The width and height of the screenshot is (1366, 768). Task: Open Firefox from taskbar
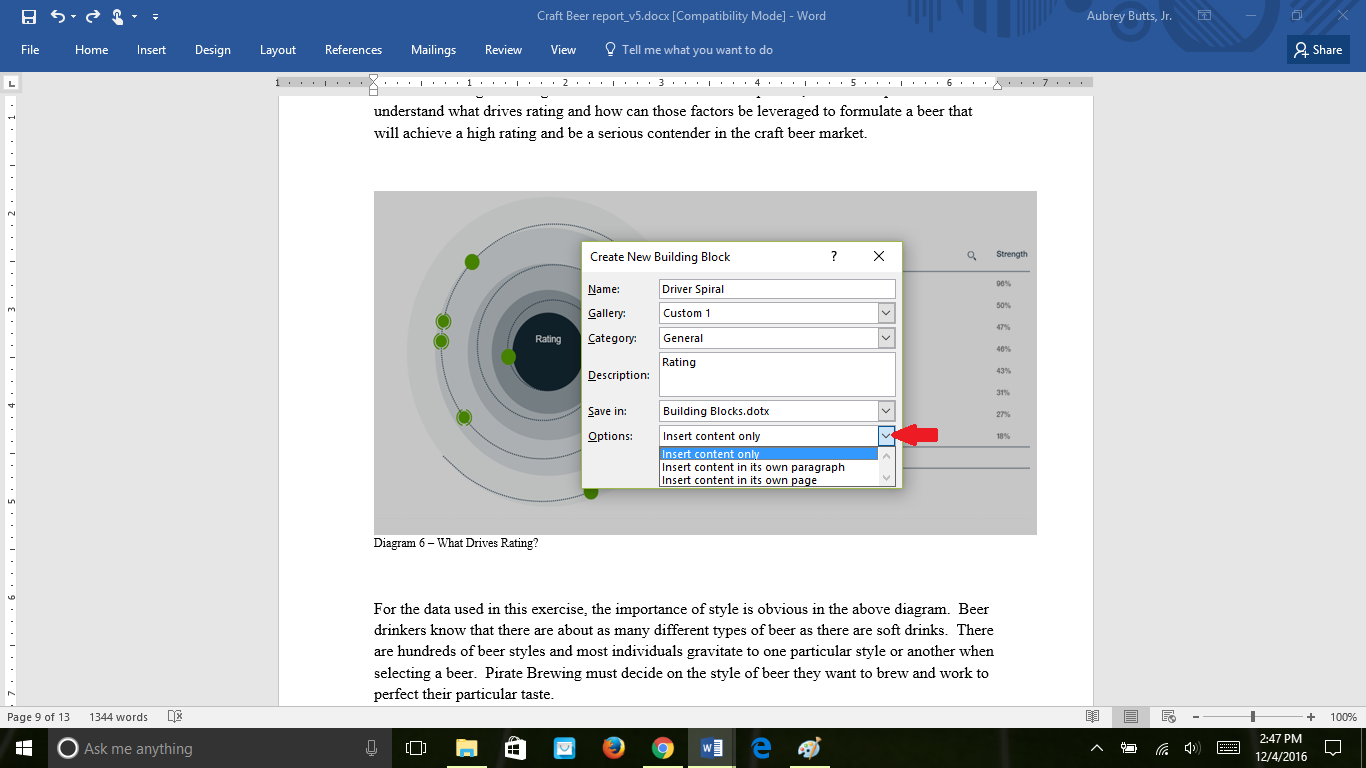(x=613, y=748)
